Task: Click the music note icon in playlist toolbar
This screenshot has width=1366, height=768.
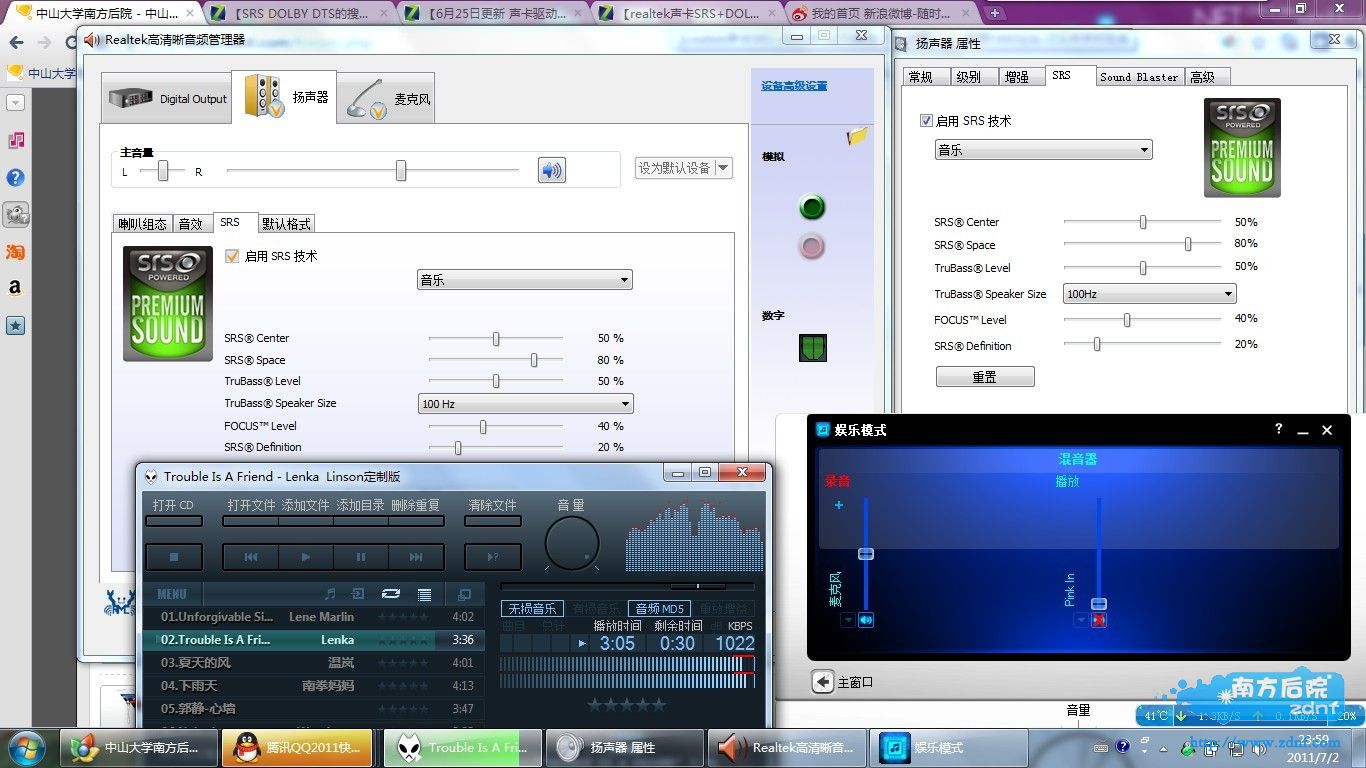Action: (330, 594)
